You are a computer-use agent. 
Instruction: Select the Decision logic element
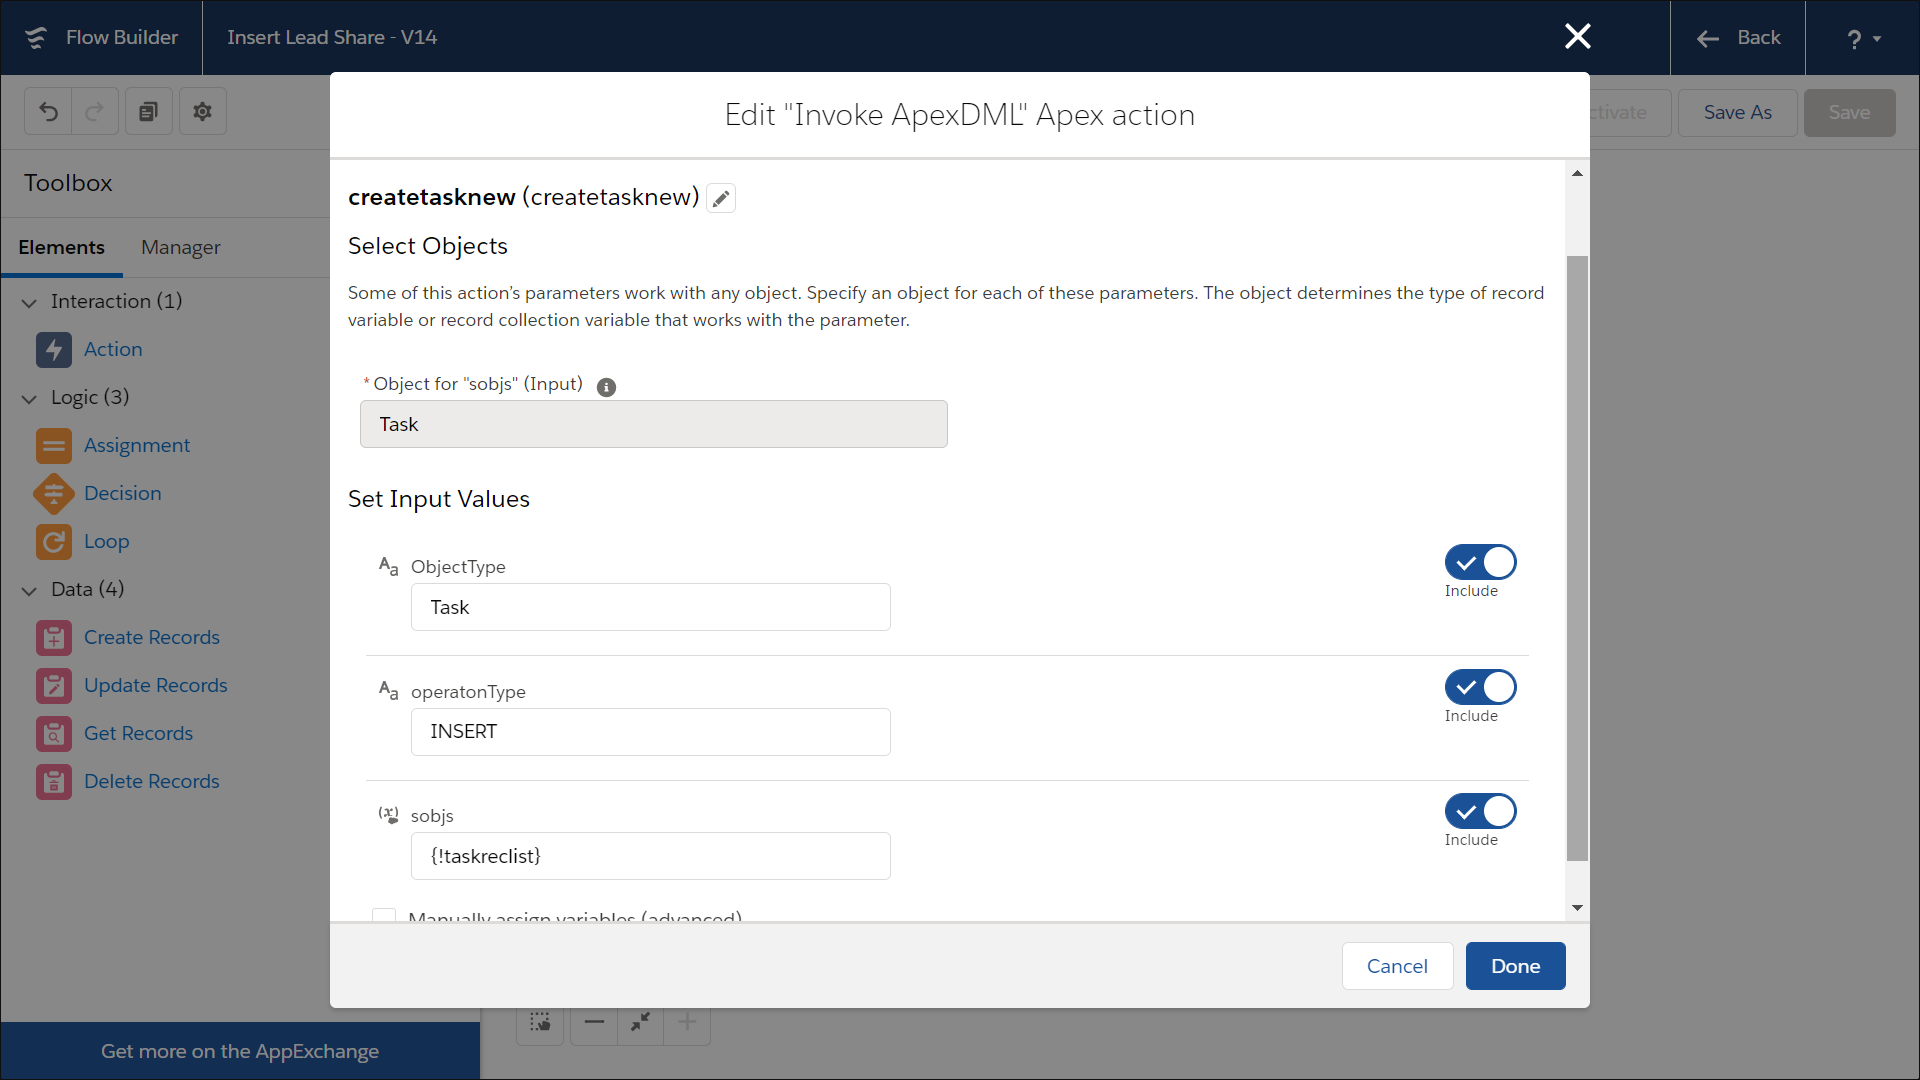pos(122,493)
